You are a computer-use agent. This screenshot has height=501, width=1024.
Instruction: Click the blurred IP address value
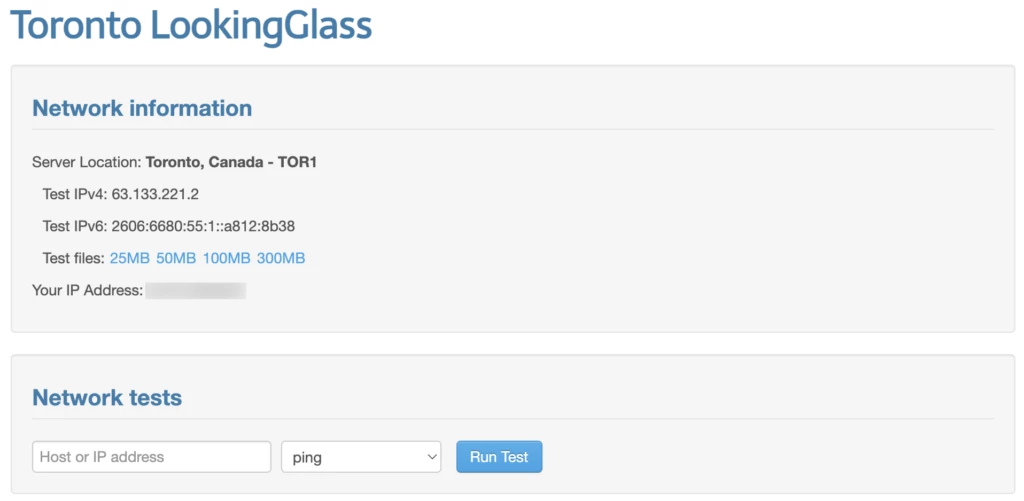pyautogui.click(x=196, y=291)
